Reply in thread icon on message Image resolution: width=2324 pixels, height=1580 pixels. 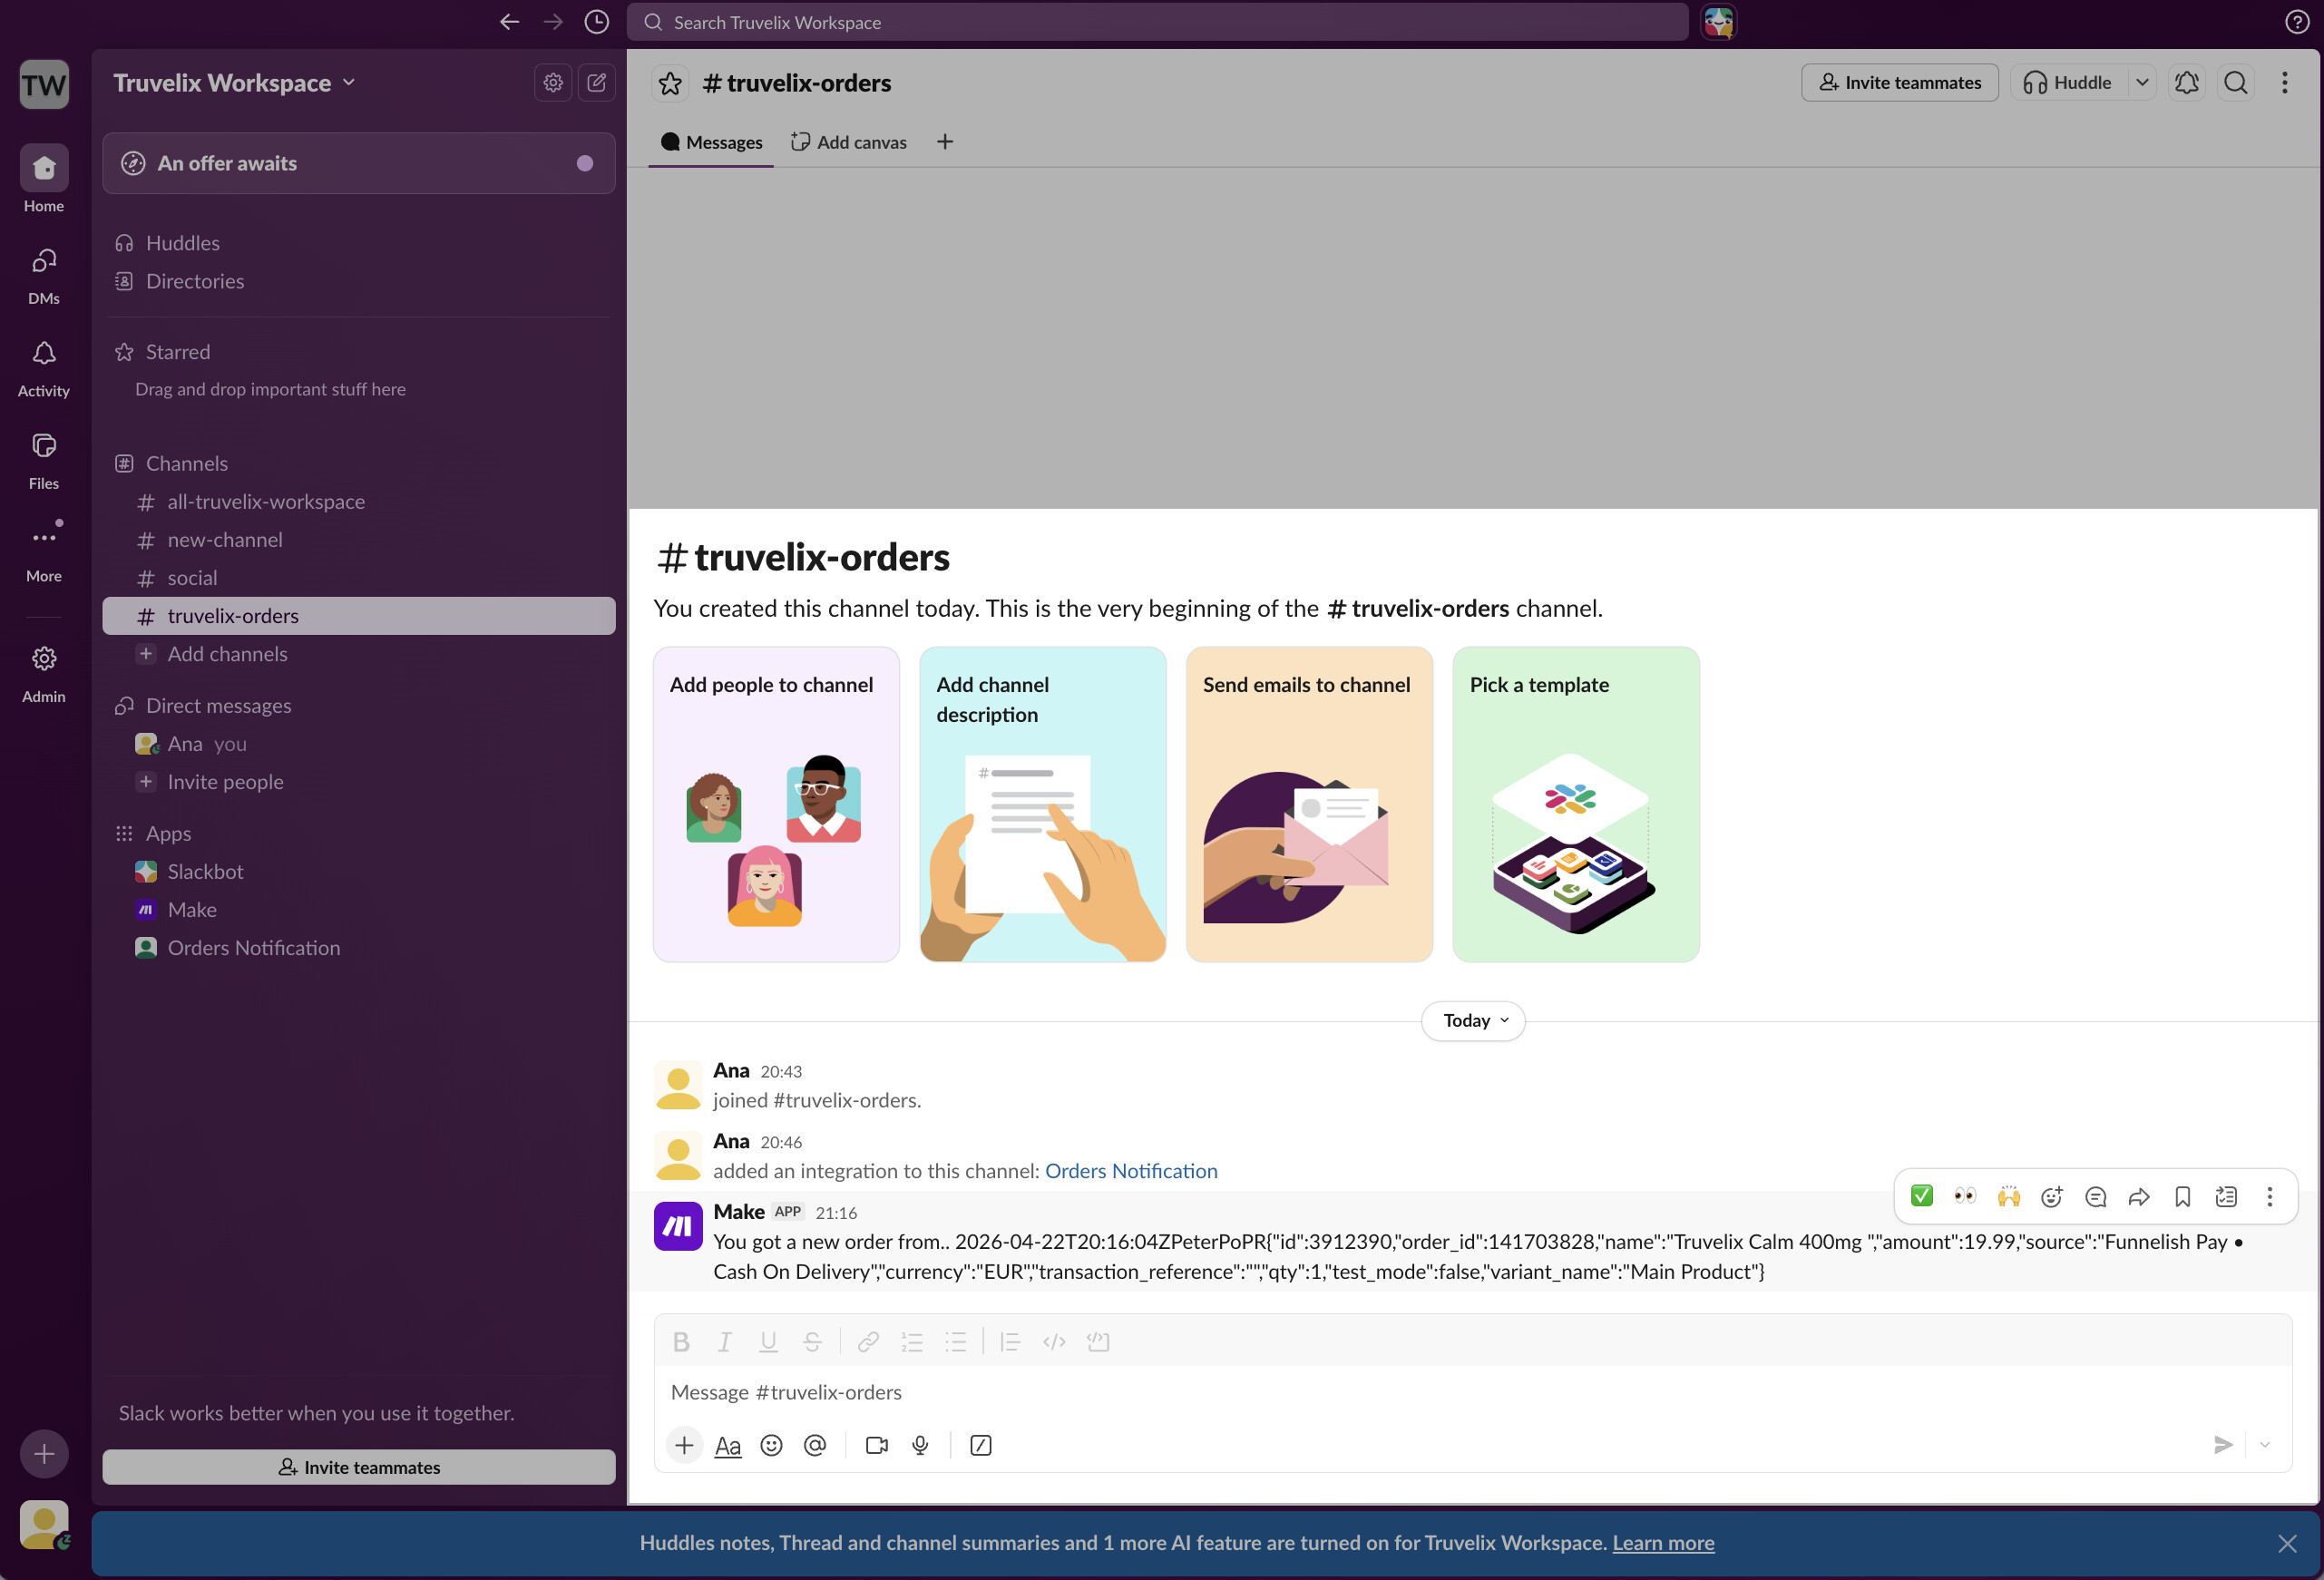click(x=2096, y=1197)
